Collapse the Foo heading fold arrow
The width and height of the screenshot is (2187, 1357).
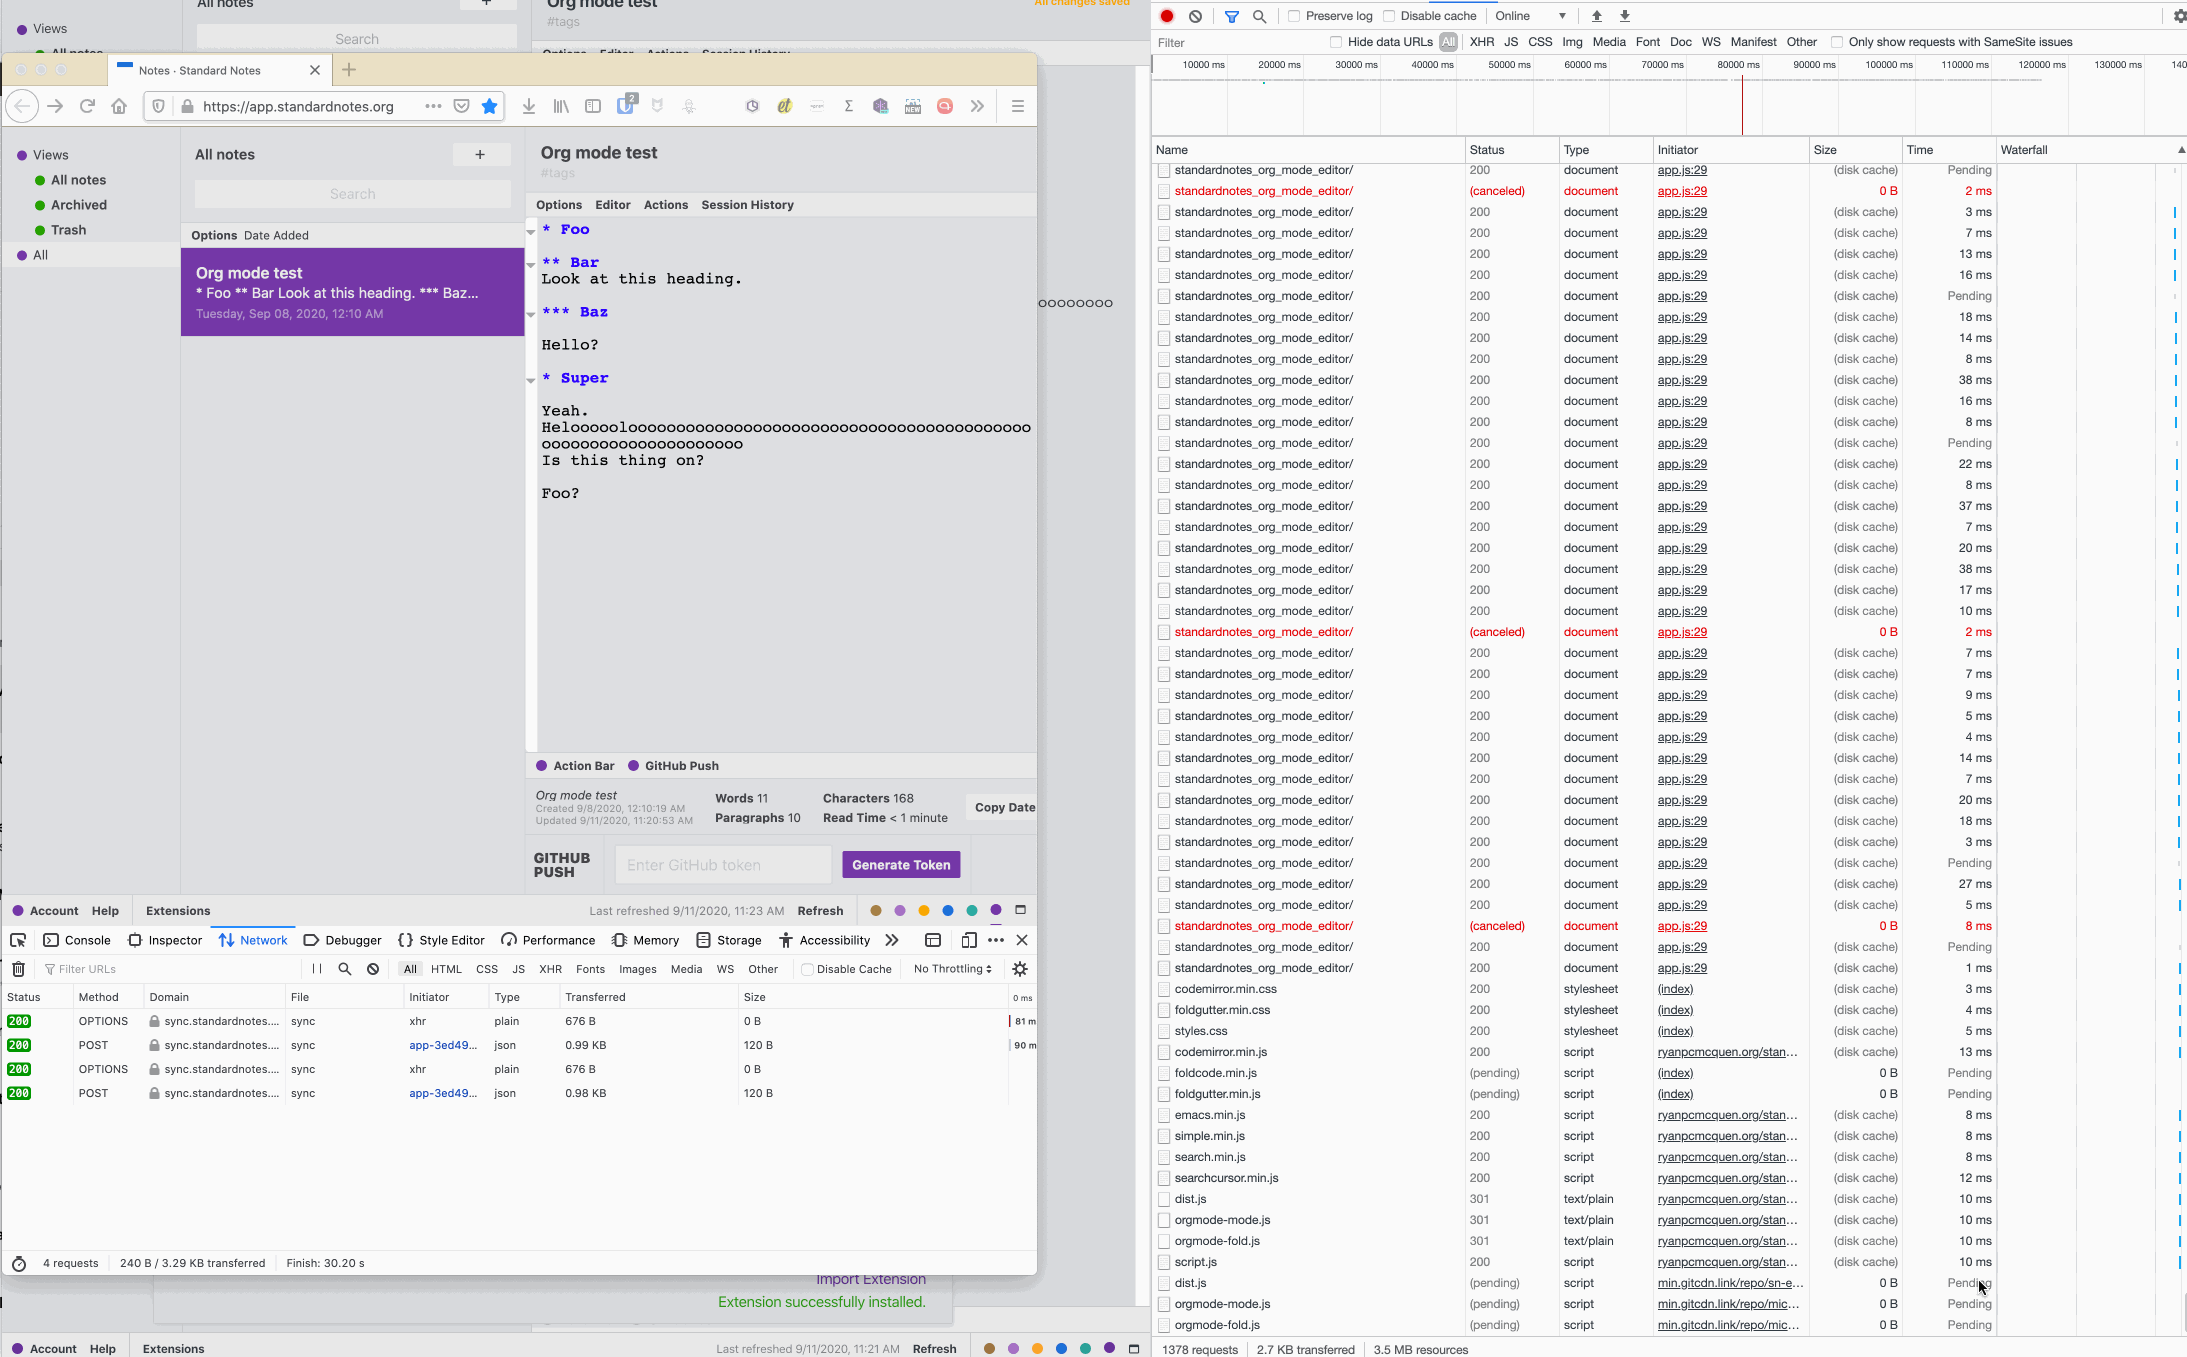click(x=531, y=231)
